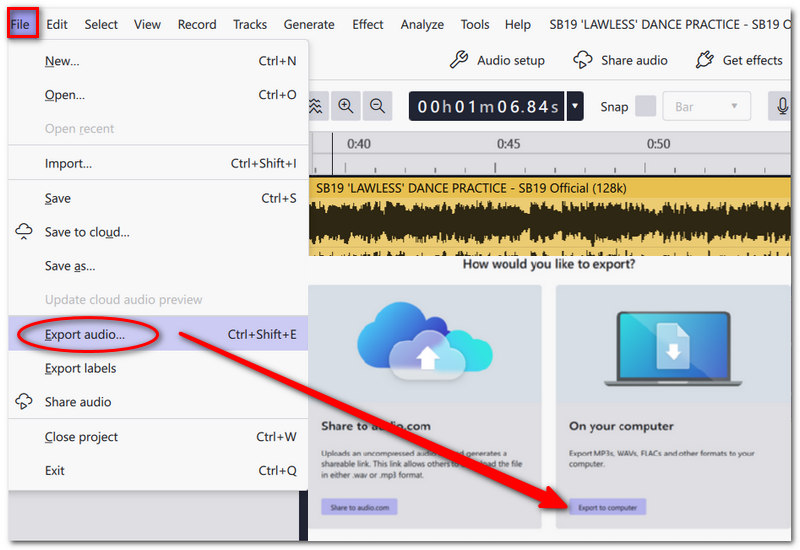Image resolution: width=800 pixels, height=550 pixels.
Task: Click 'How would you like to export?' heading
Action: (x=549, y=264)
